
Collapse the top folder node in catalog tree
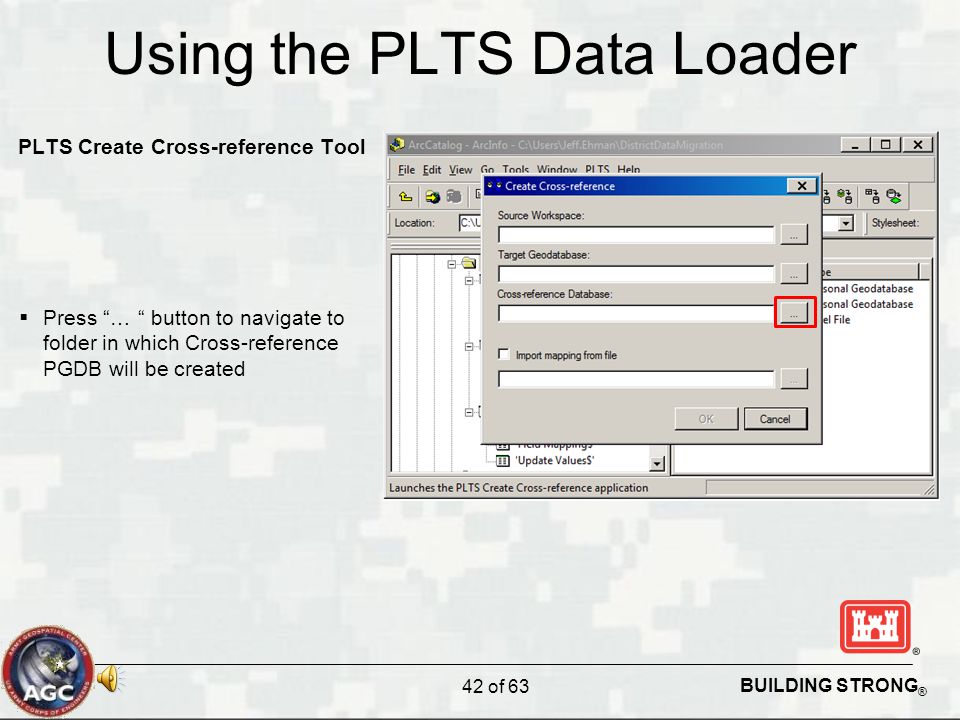point(452,264)
